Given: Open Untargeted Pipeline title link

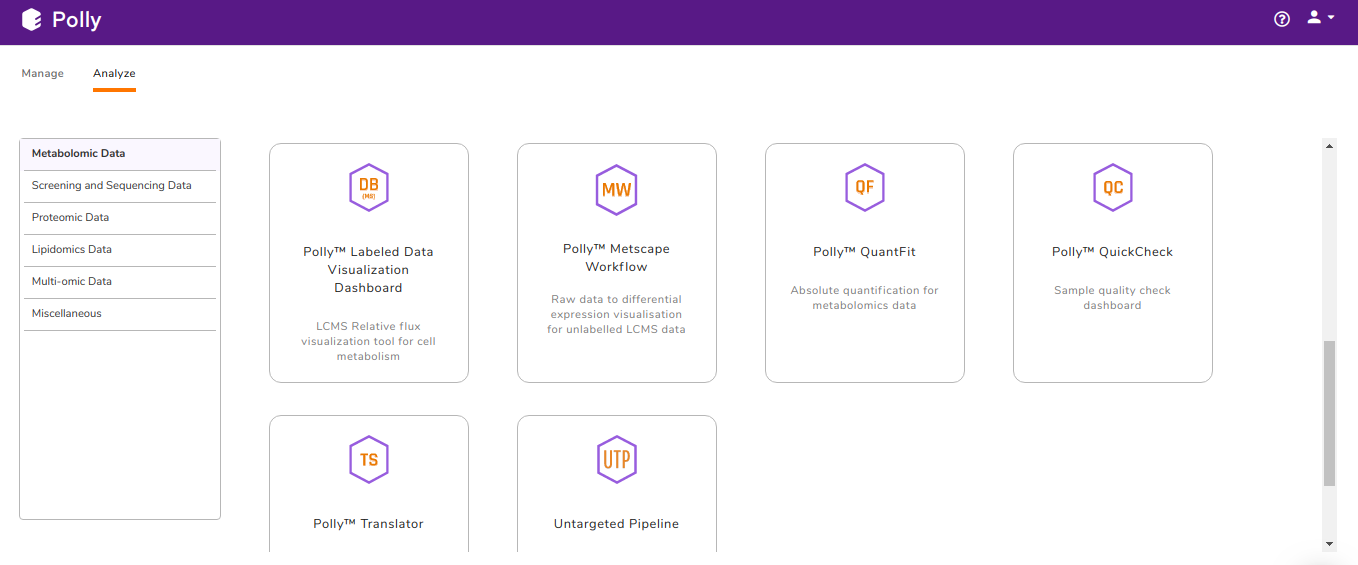Looking at the screenshot, I should point(617,524).
